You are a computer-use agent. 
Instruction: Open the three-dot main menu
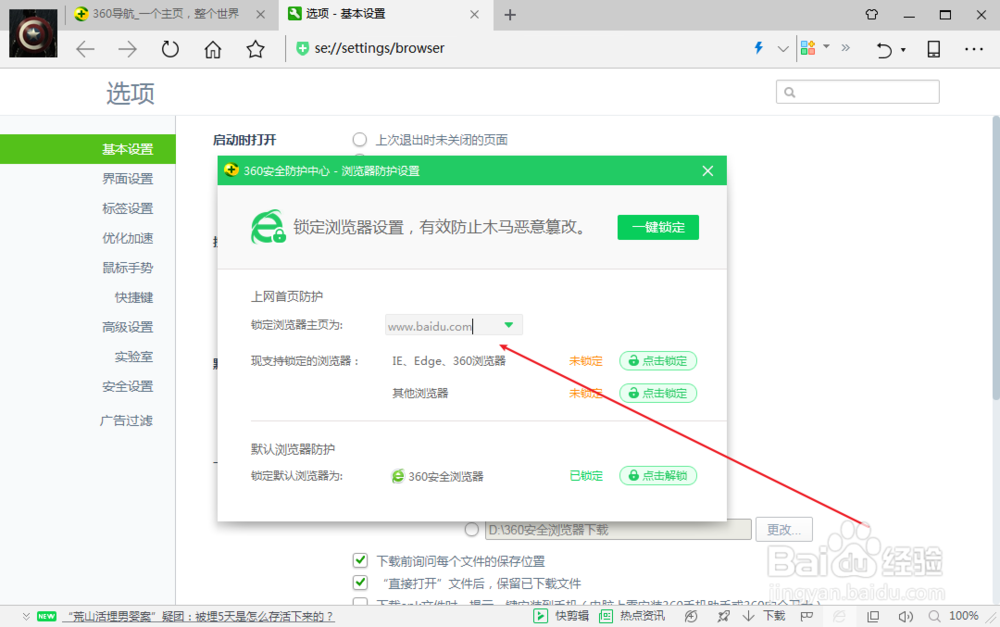974,49
